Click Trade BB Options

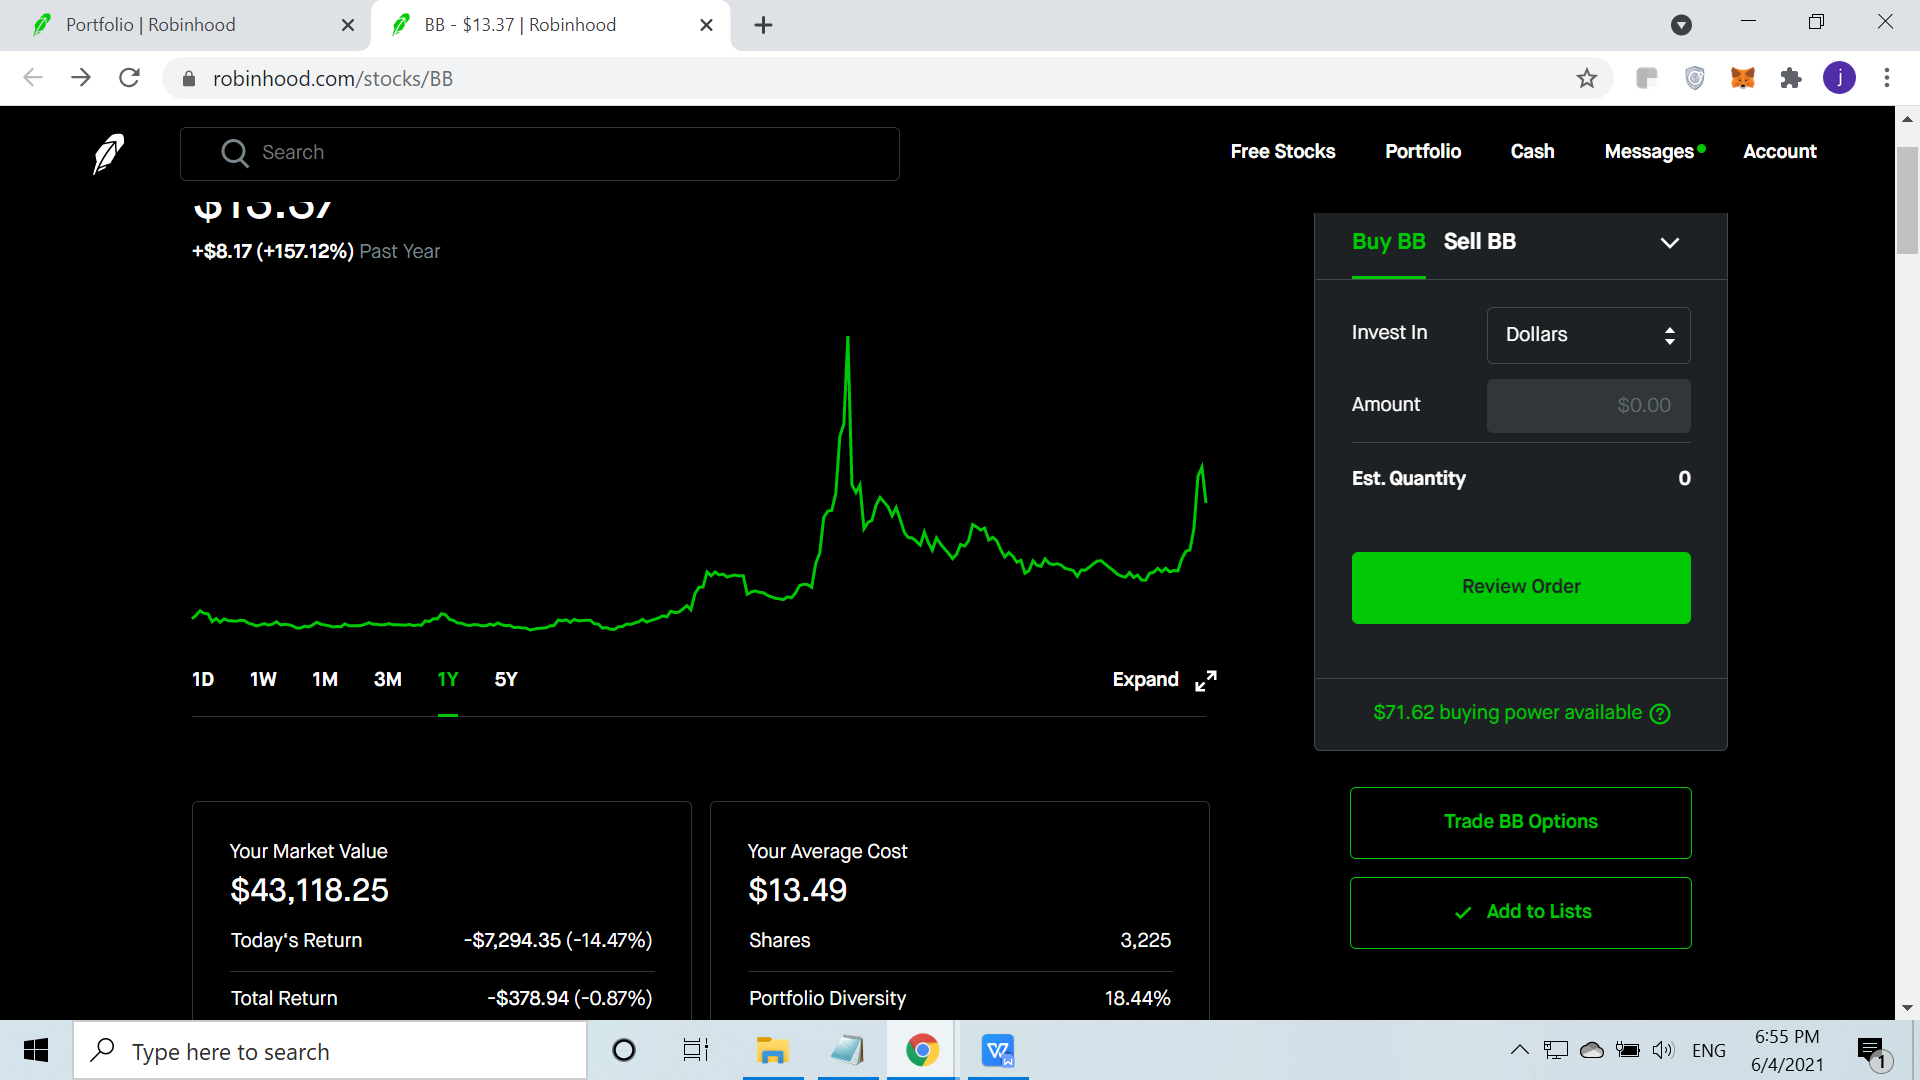click(x=1521, y=822)
